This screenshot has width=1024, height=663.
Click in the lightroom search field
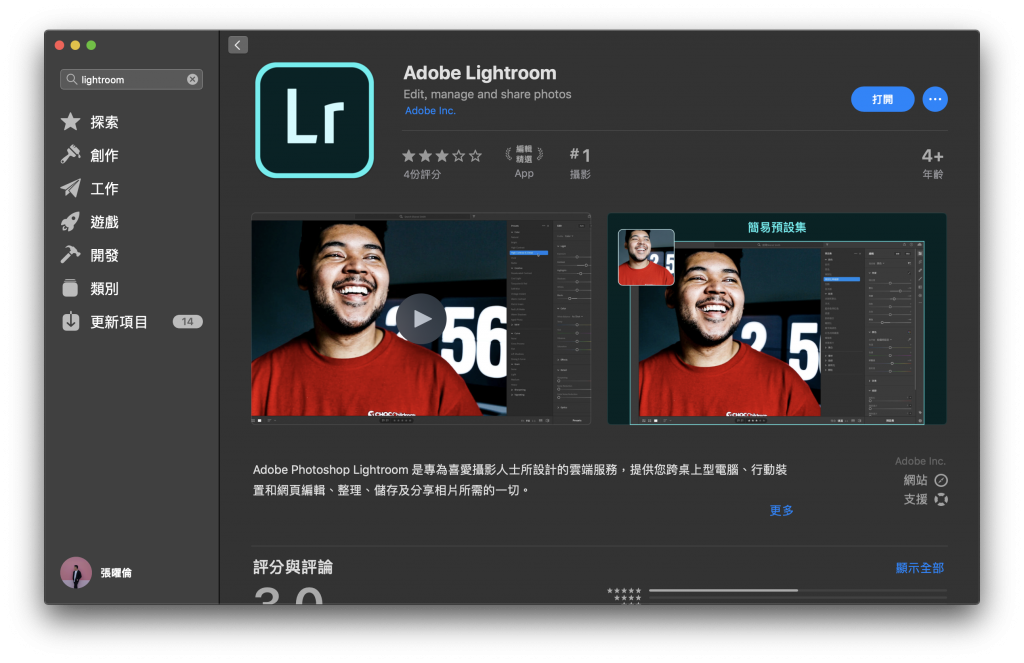[x=131, y=79]
